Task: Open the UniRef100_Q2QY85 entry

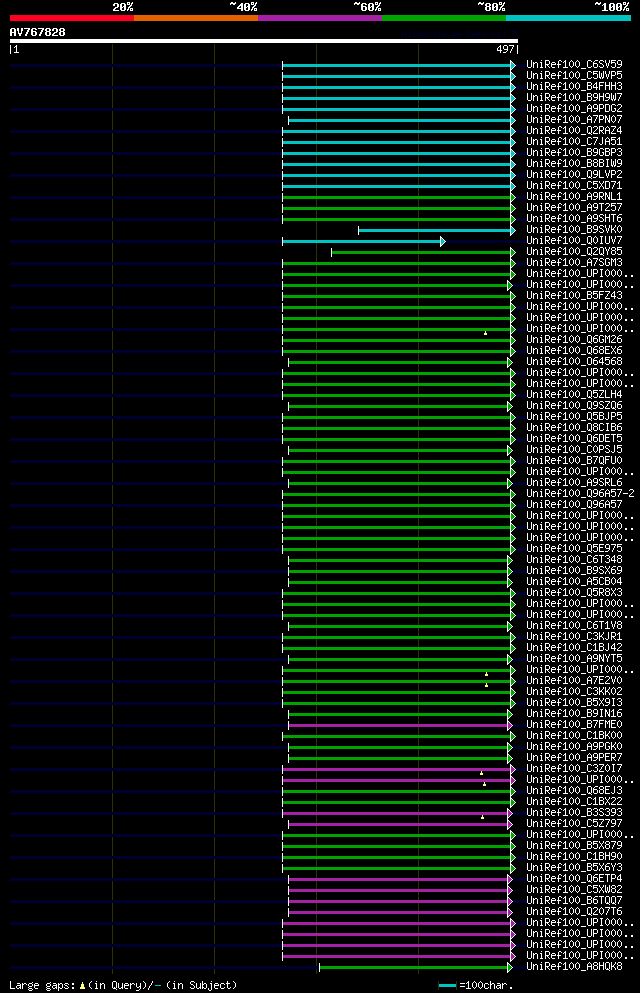Action: click(574, 251)
